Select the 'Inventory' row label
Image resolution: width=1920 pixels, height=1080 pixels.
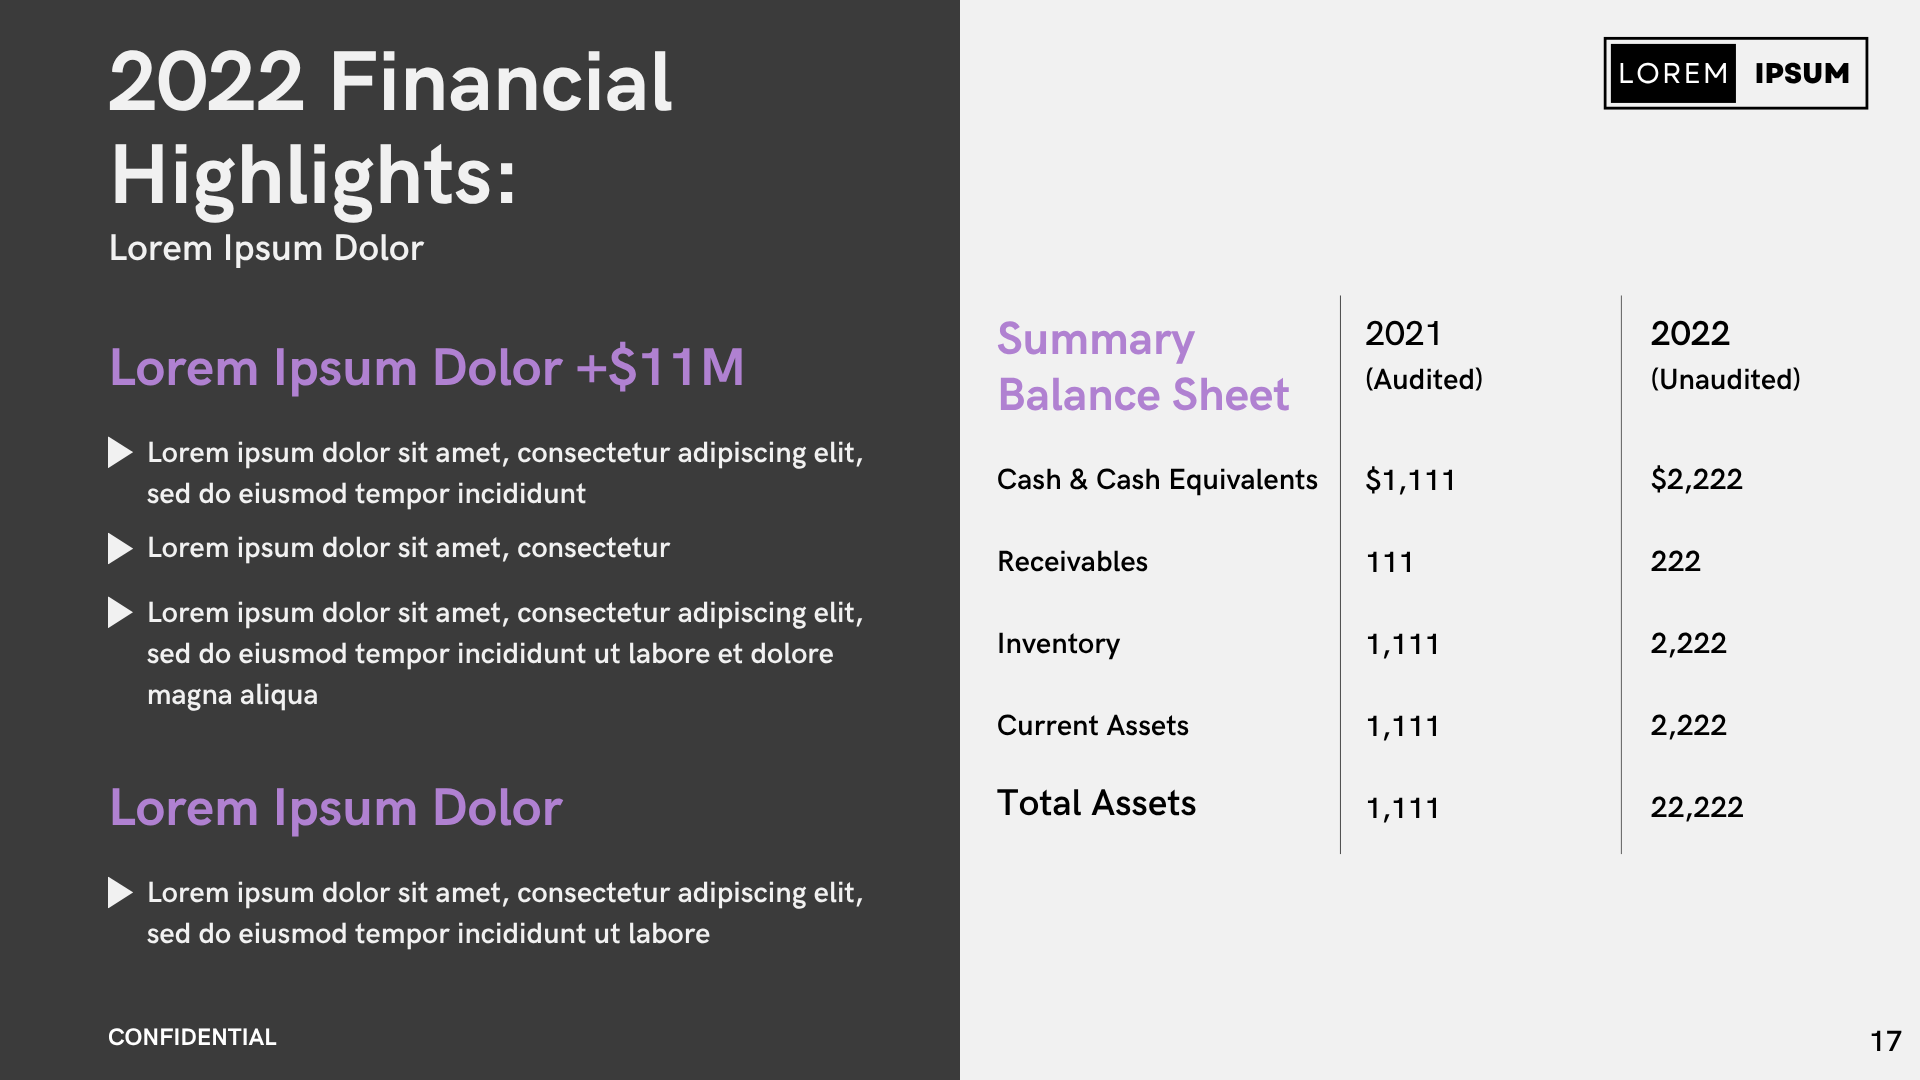1058,644
